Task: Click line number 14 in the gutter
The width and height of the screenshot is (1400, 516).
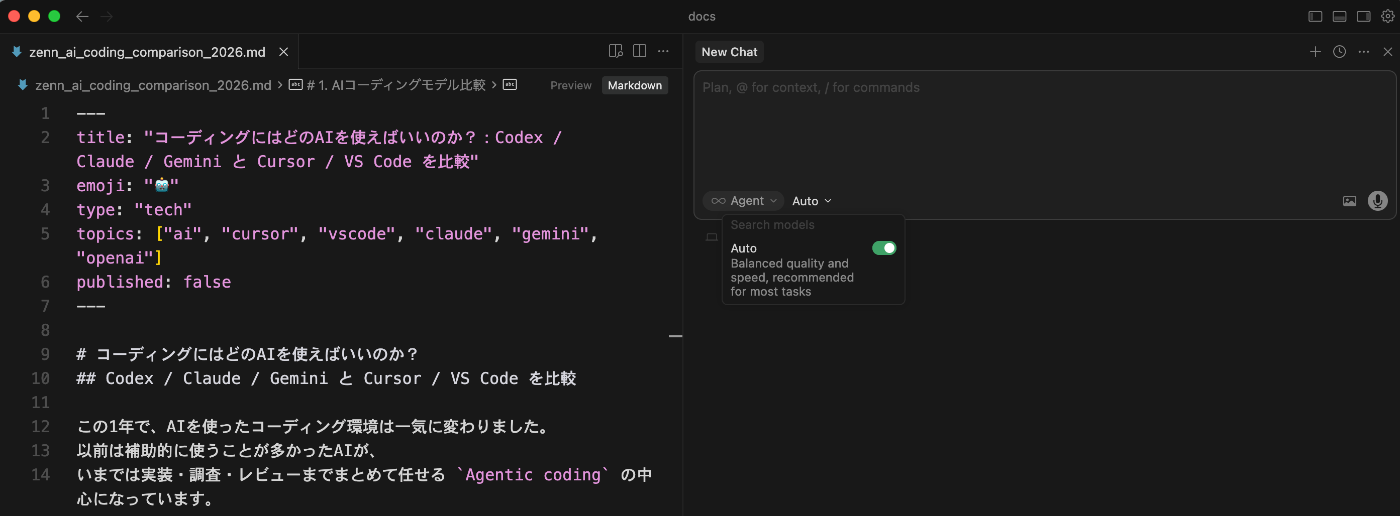Action: (40, 474)
